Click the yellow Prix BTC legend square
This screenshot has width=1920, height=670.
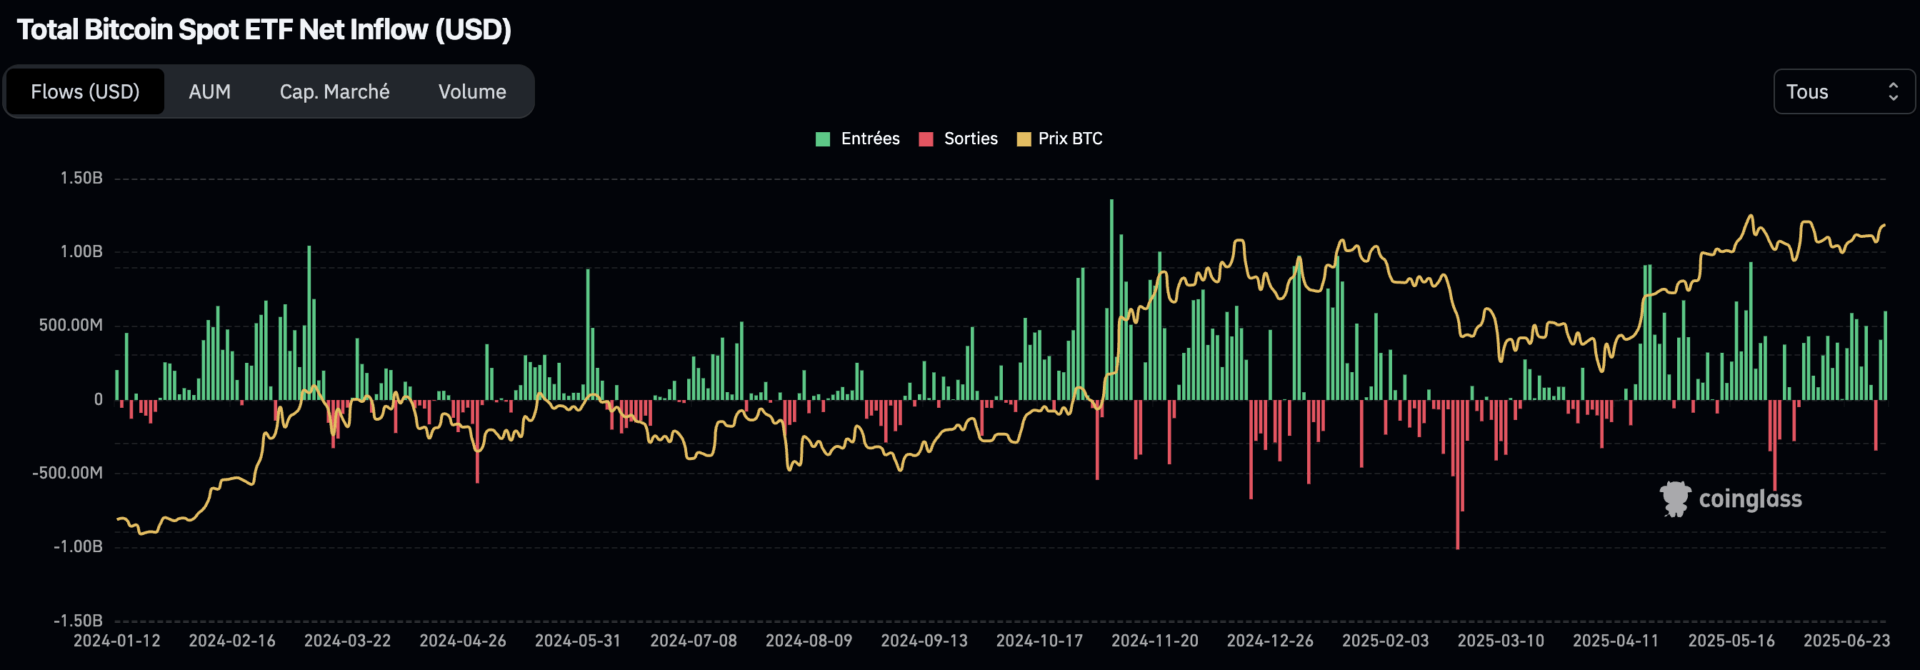(1023, 139)
